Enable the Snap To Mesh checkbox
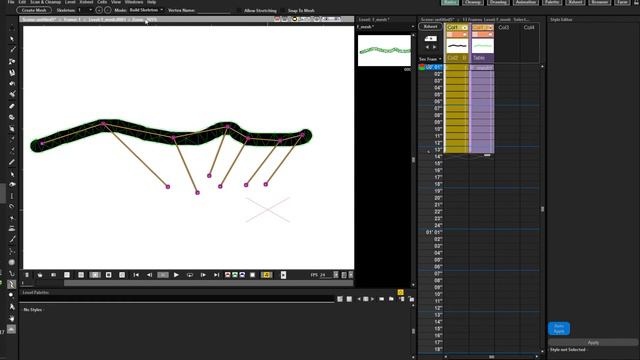Image resolution: width=640 pixels, height=360 pixels. pyautogui.click(x=283, y=11)
